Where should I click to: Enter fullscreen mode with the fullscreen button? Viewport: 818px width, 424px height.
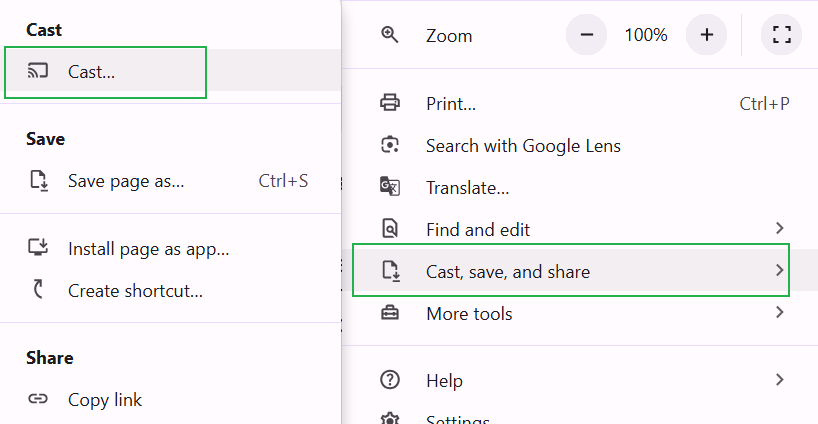(781, 35)
